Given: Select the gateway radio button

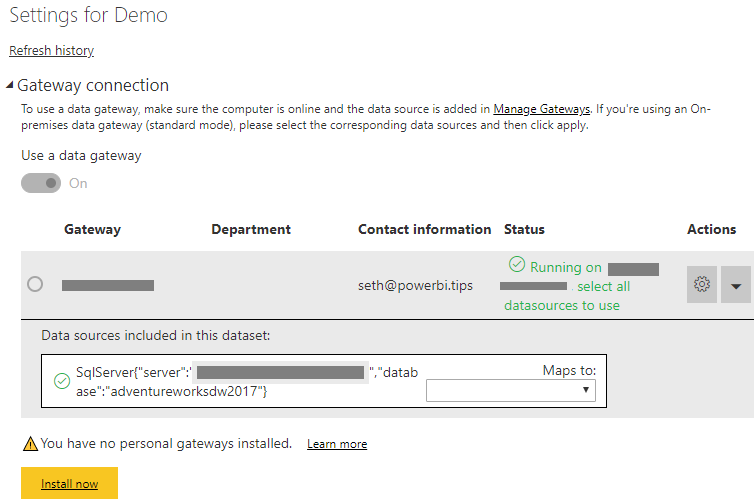Looking at the screenshot, I should [x=35, y=285].
